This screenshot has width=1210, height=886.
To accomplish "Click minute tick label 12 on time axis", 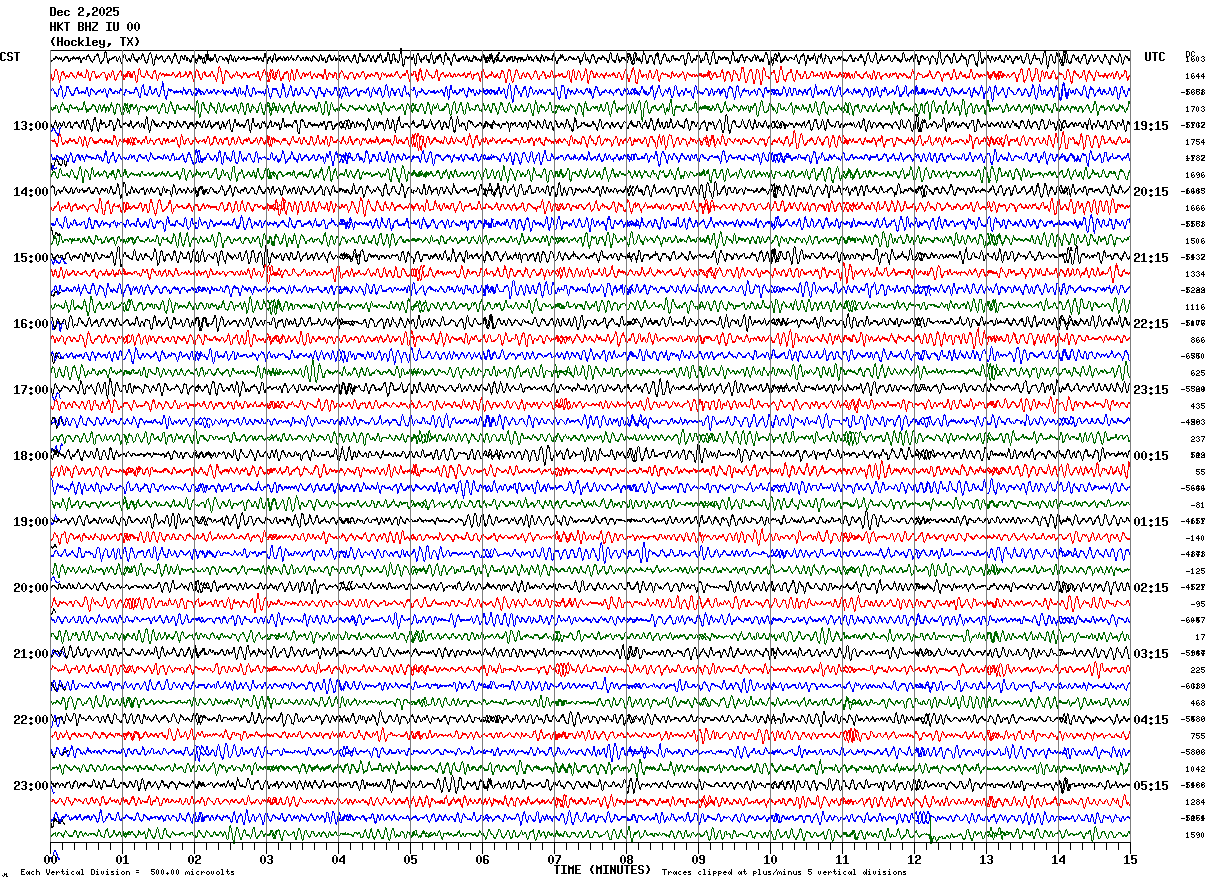I will 914,859.
